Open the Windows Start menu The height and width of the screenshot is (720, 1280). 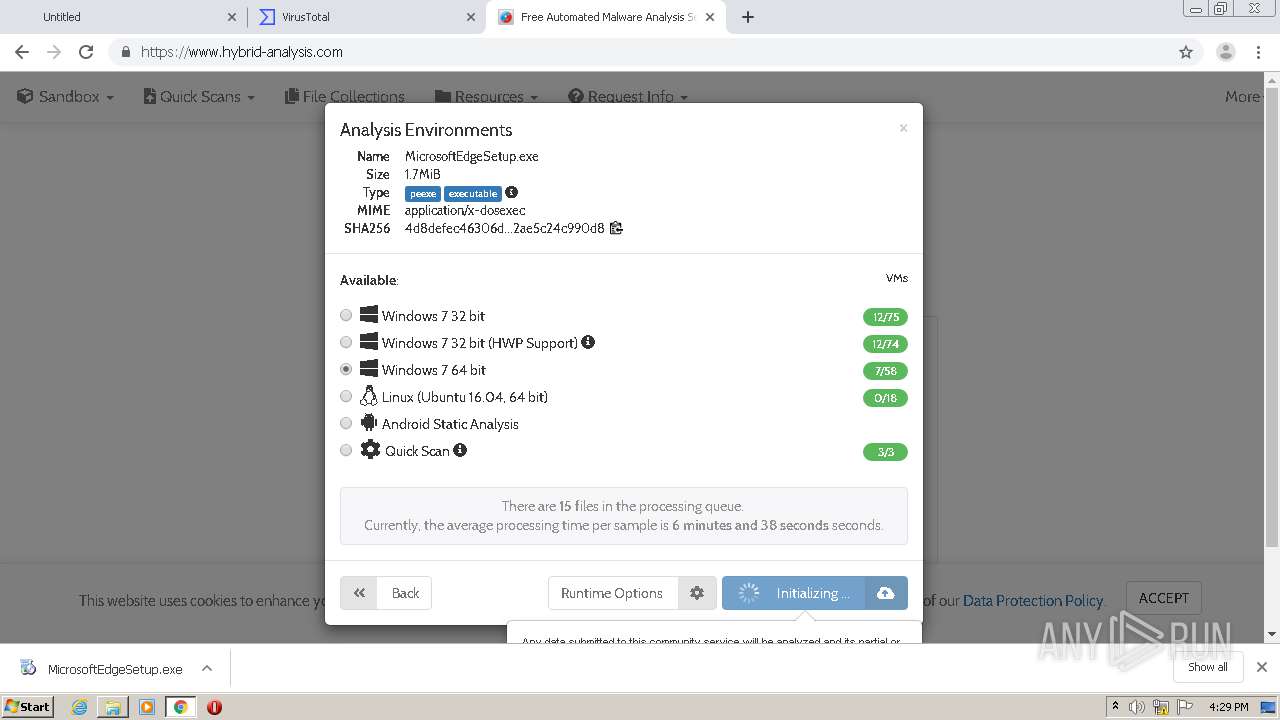click(27, 706)
